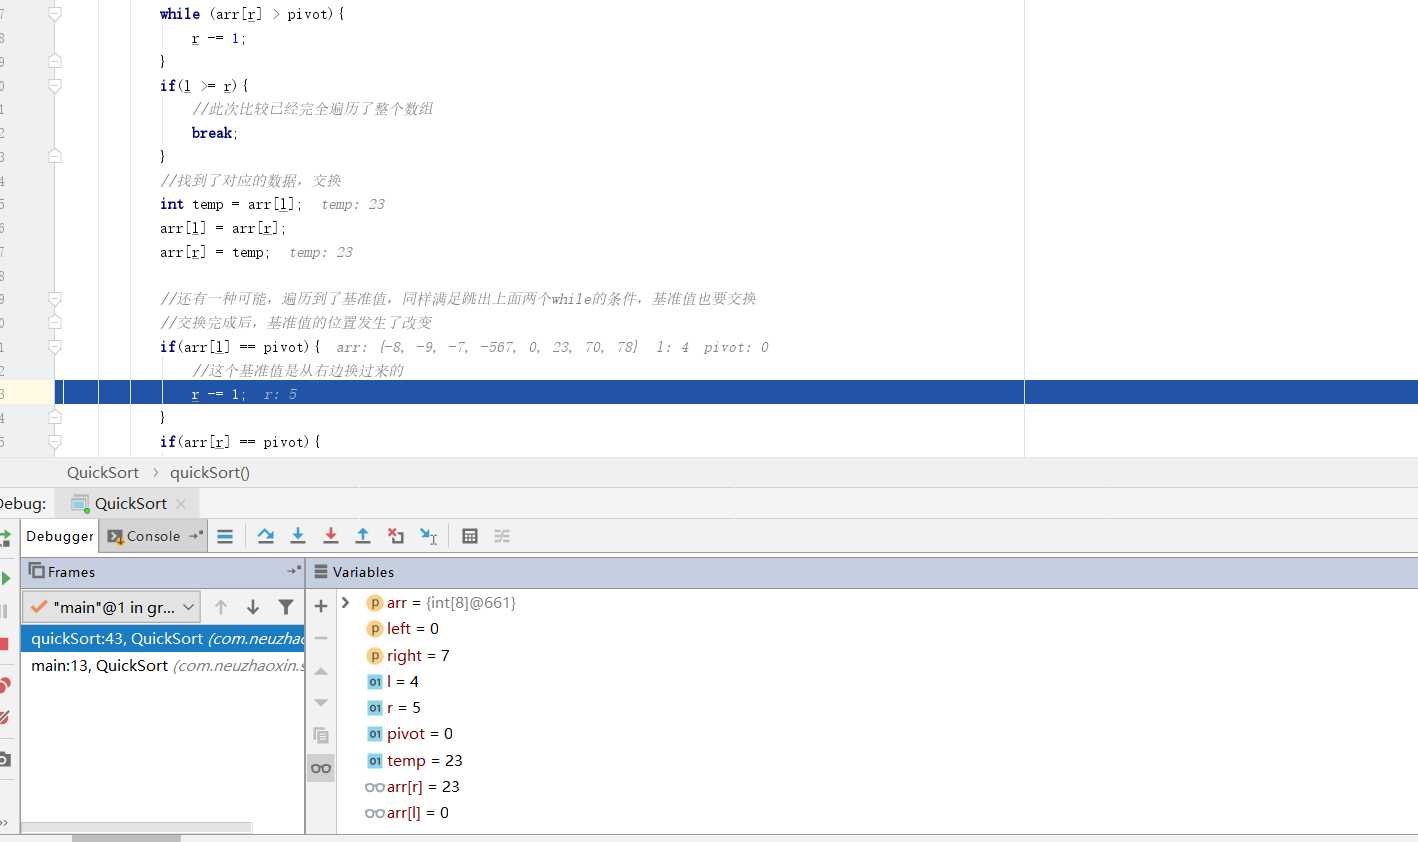Click the Variables panel header icon
Image resolution: width=1418 pixels, height=842 pixels.
point(321,571)
